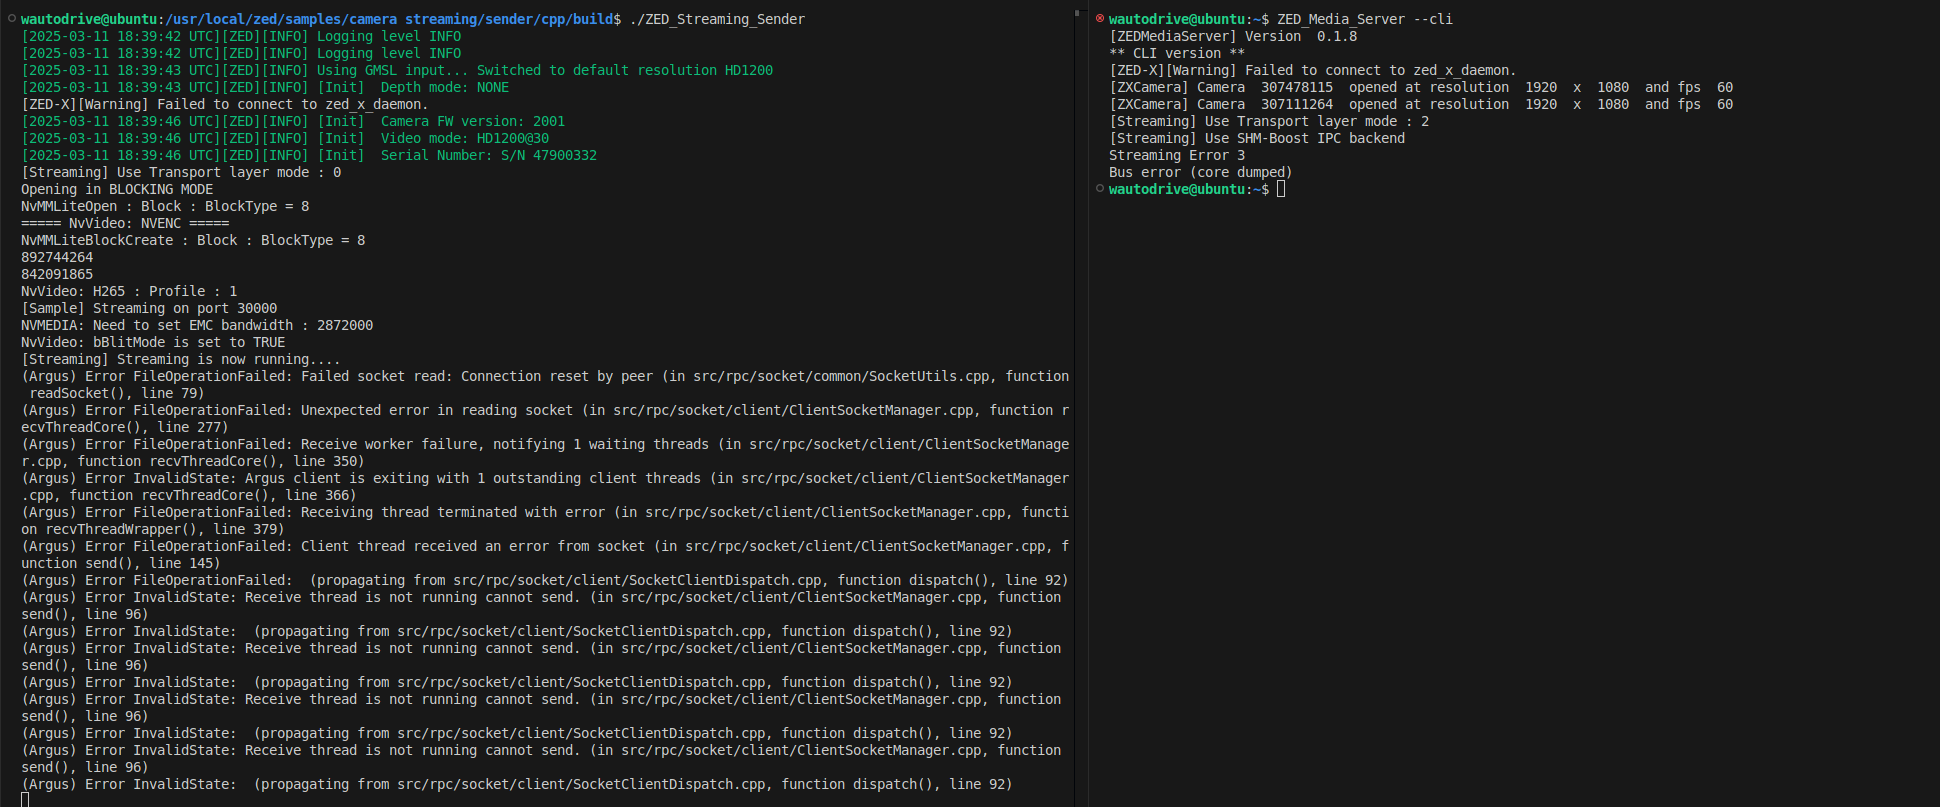Viewport: 1940px width, 807px height.
Task: Click 'Use Transport layer mode : 0' line
Action: point(181,172)
